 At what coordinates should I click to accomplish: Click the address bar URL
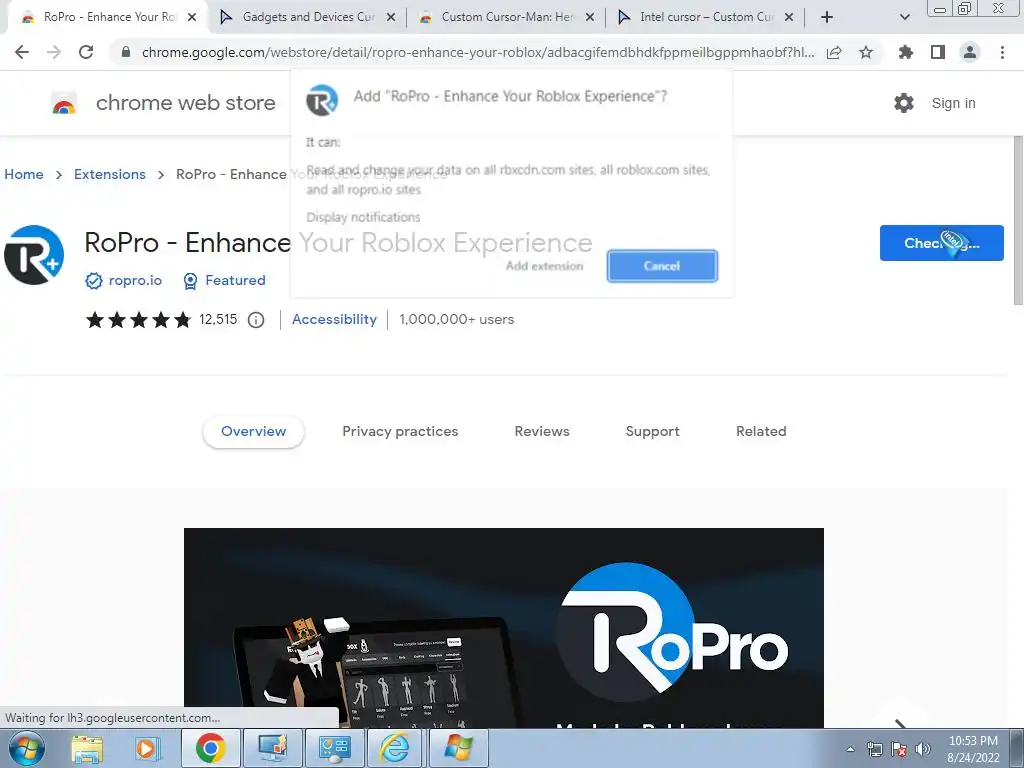(x=477, y=52)
